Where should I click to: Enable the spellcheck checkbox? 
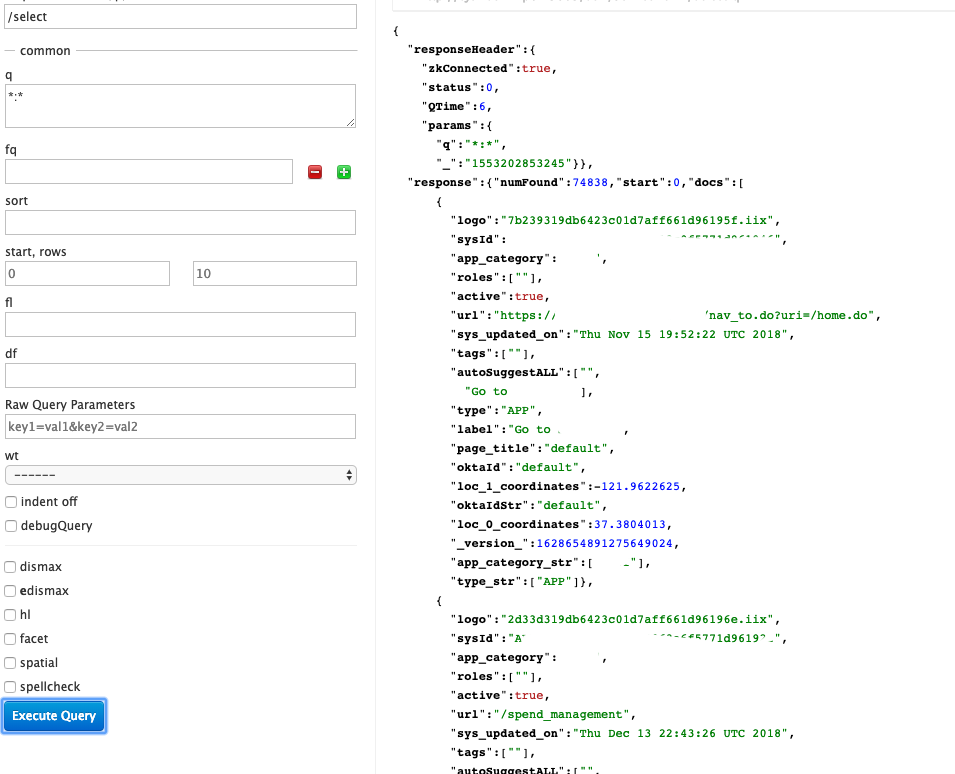(x=11, y=687)
